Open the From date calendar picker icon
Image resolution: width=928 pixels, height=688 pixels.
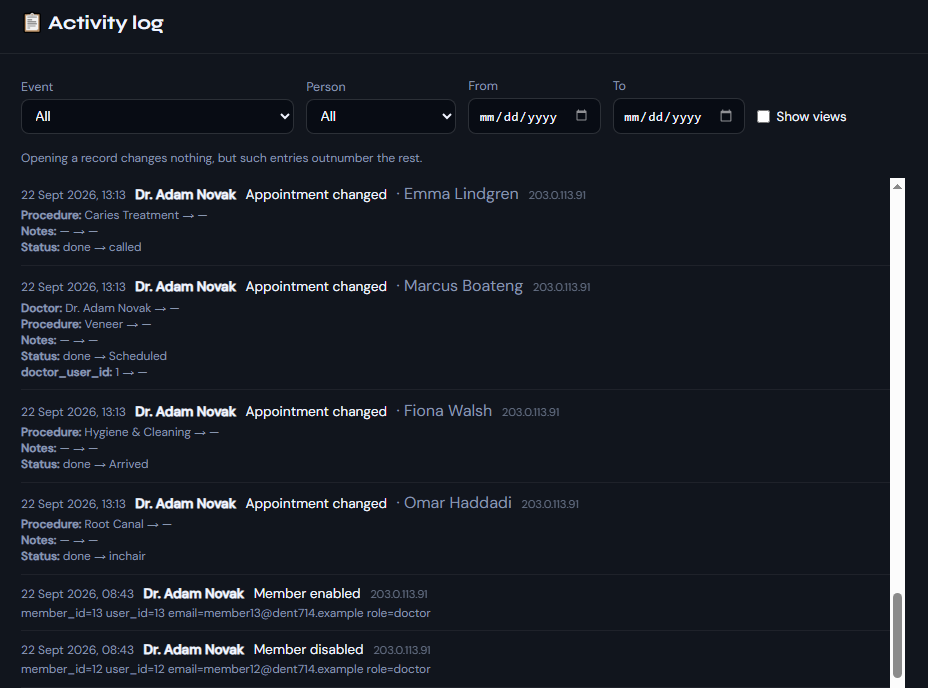coord(581,115)
